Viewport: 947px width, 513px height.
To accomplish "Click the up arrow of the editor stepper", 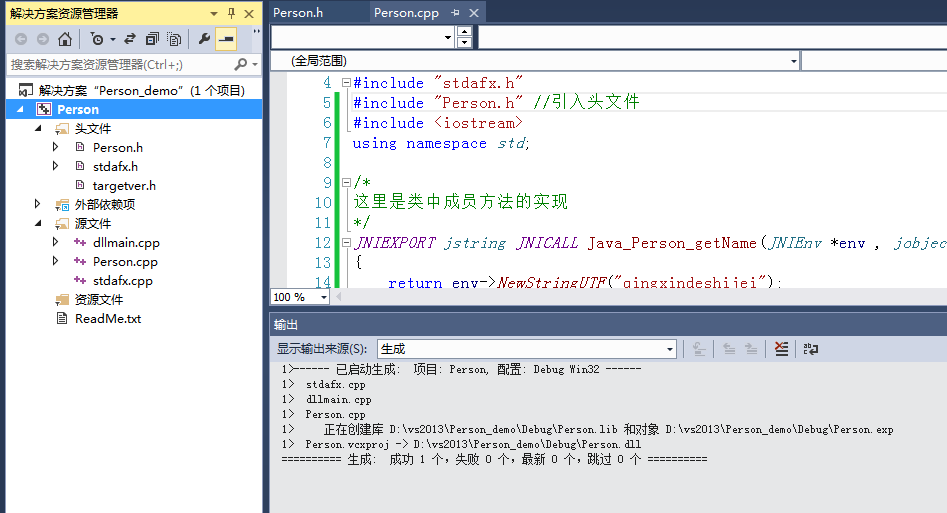I will [464, 32].
